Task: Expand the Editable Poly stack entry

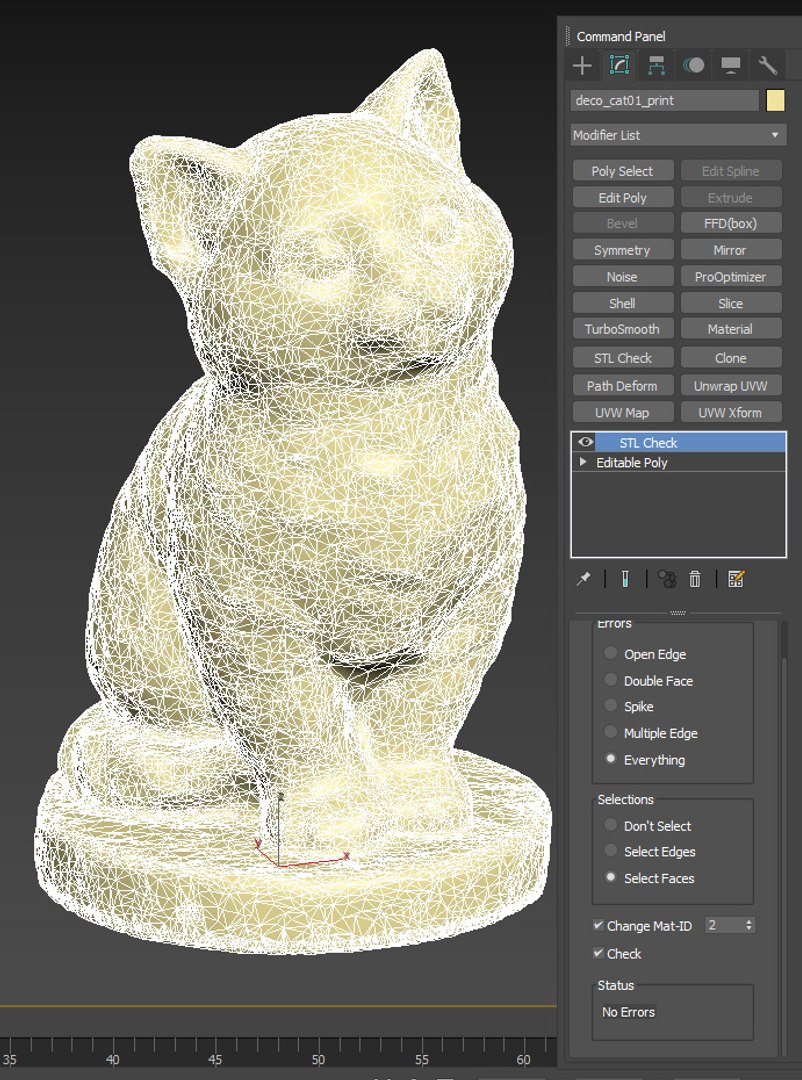Action: click(x=583, y=461)
